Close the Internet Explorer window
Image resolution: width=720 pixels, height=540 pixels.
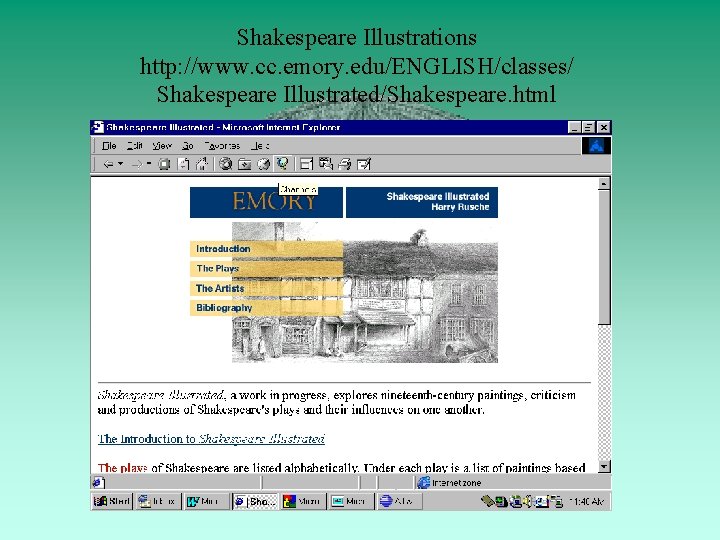click(603, 127)
